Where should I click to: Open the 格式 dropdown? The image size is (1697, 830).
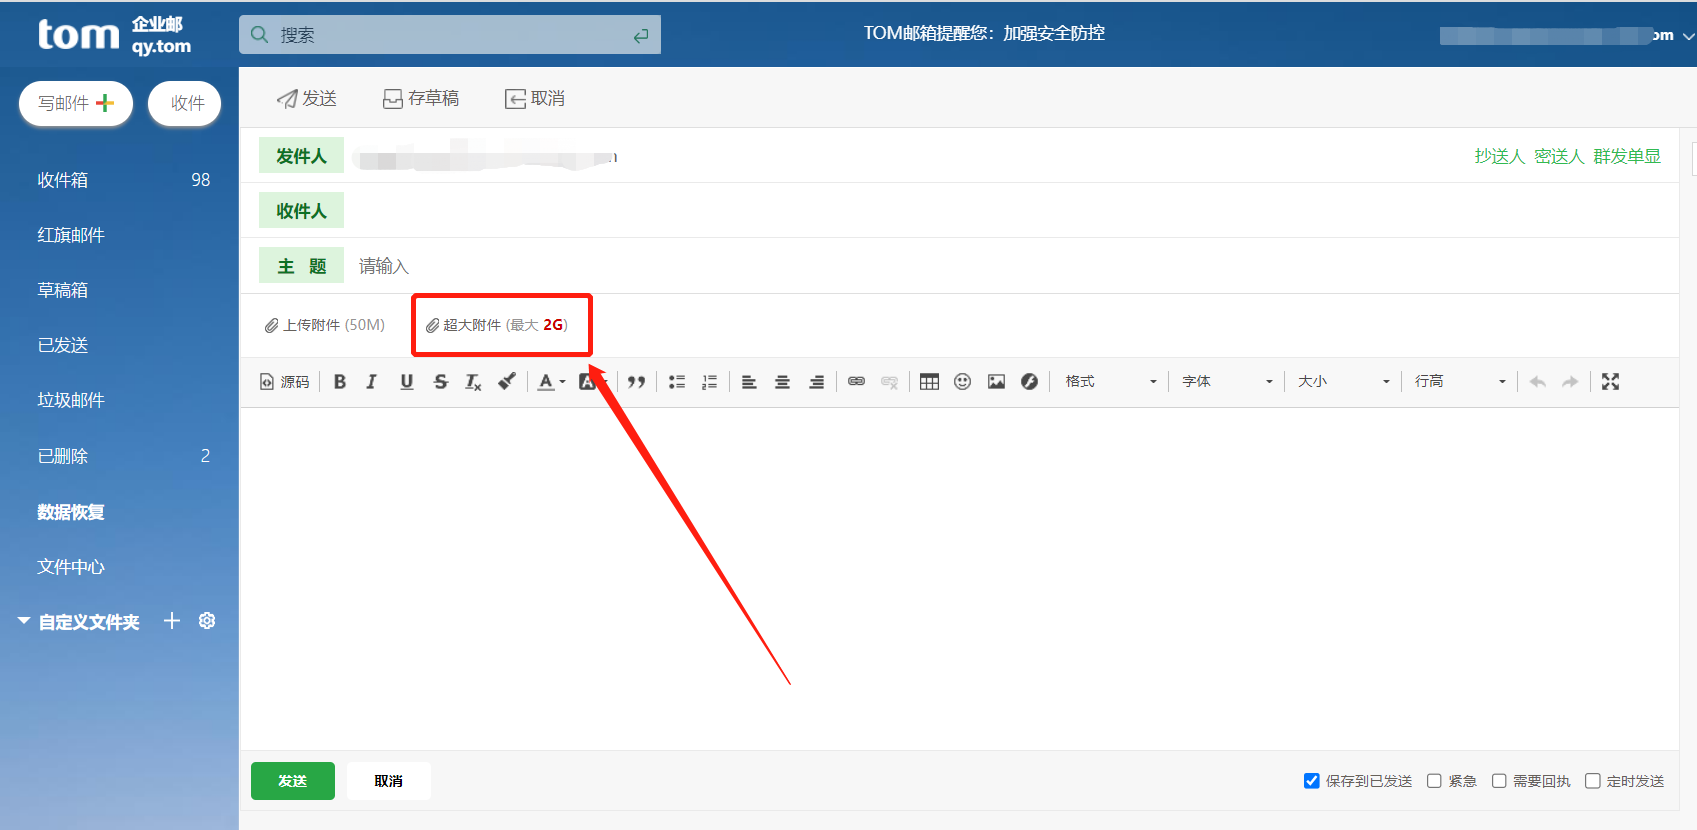click(1110, 381)
